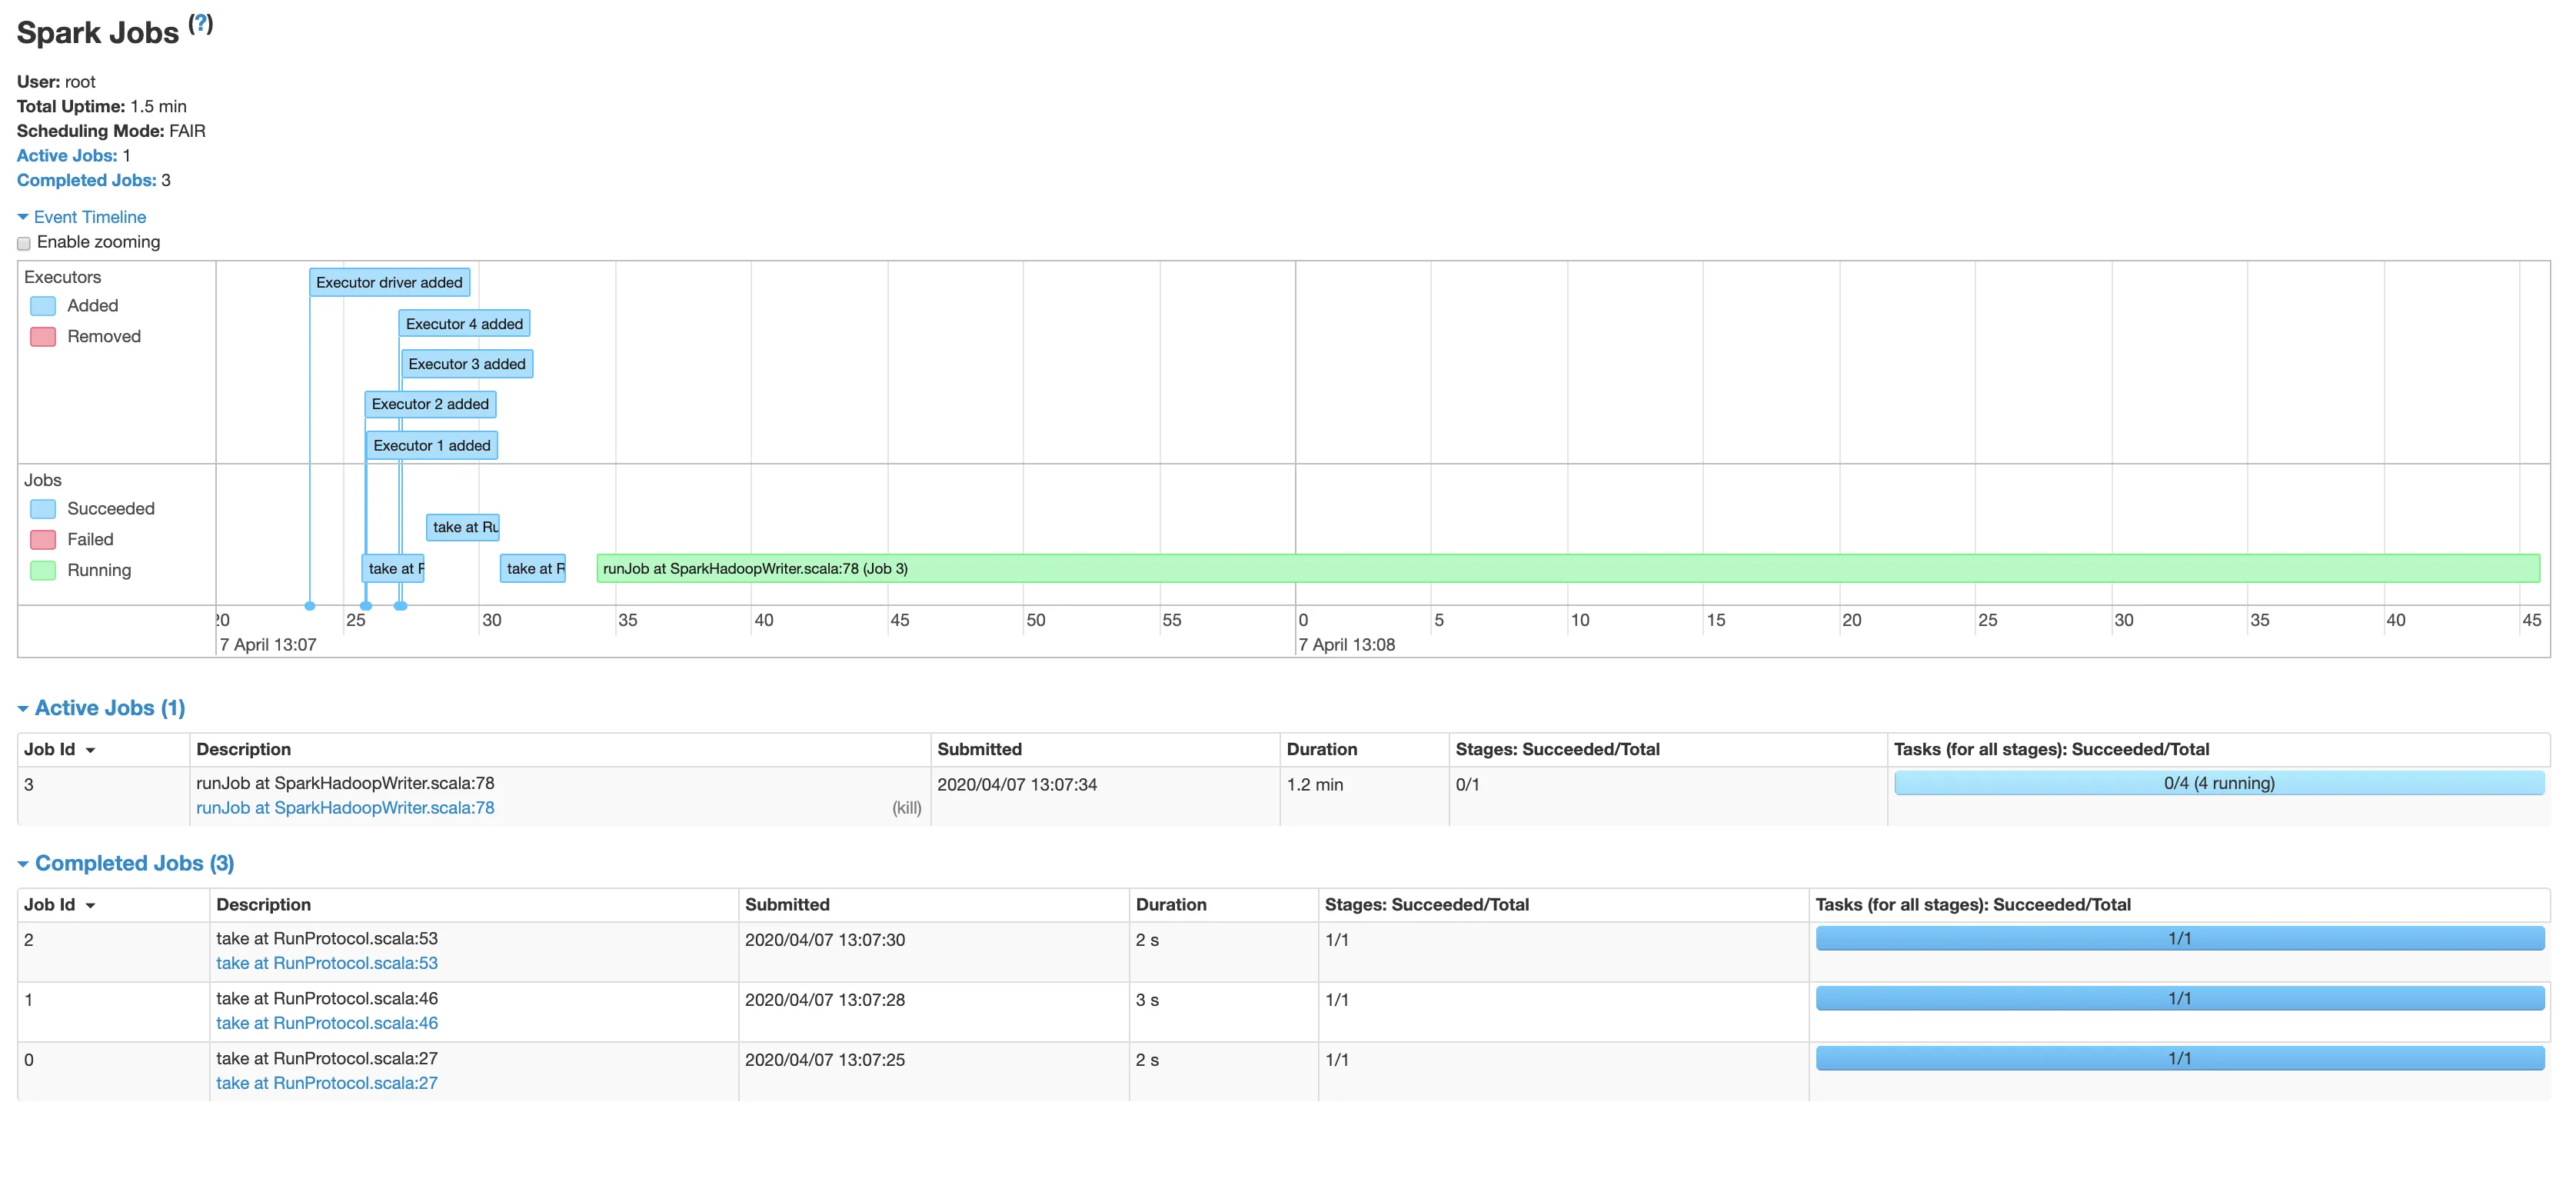Click the Removed executors legend swatch

click(x=43, y=337)
